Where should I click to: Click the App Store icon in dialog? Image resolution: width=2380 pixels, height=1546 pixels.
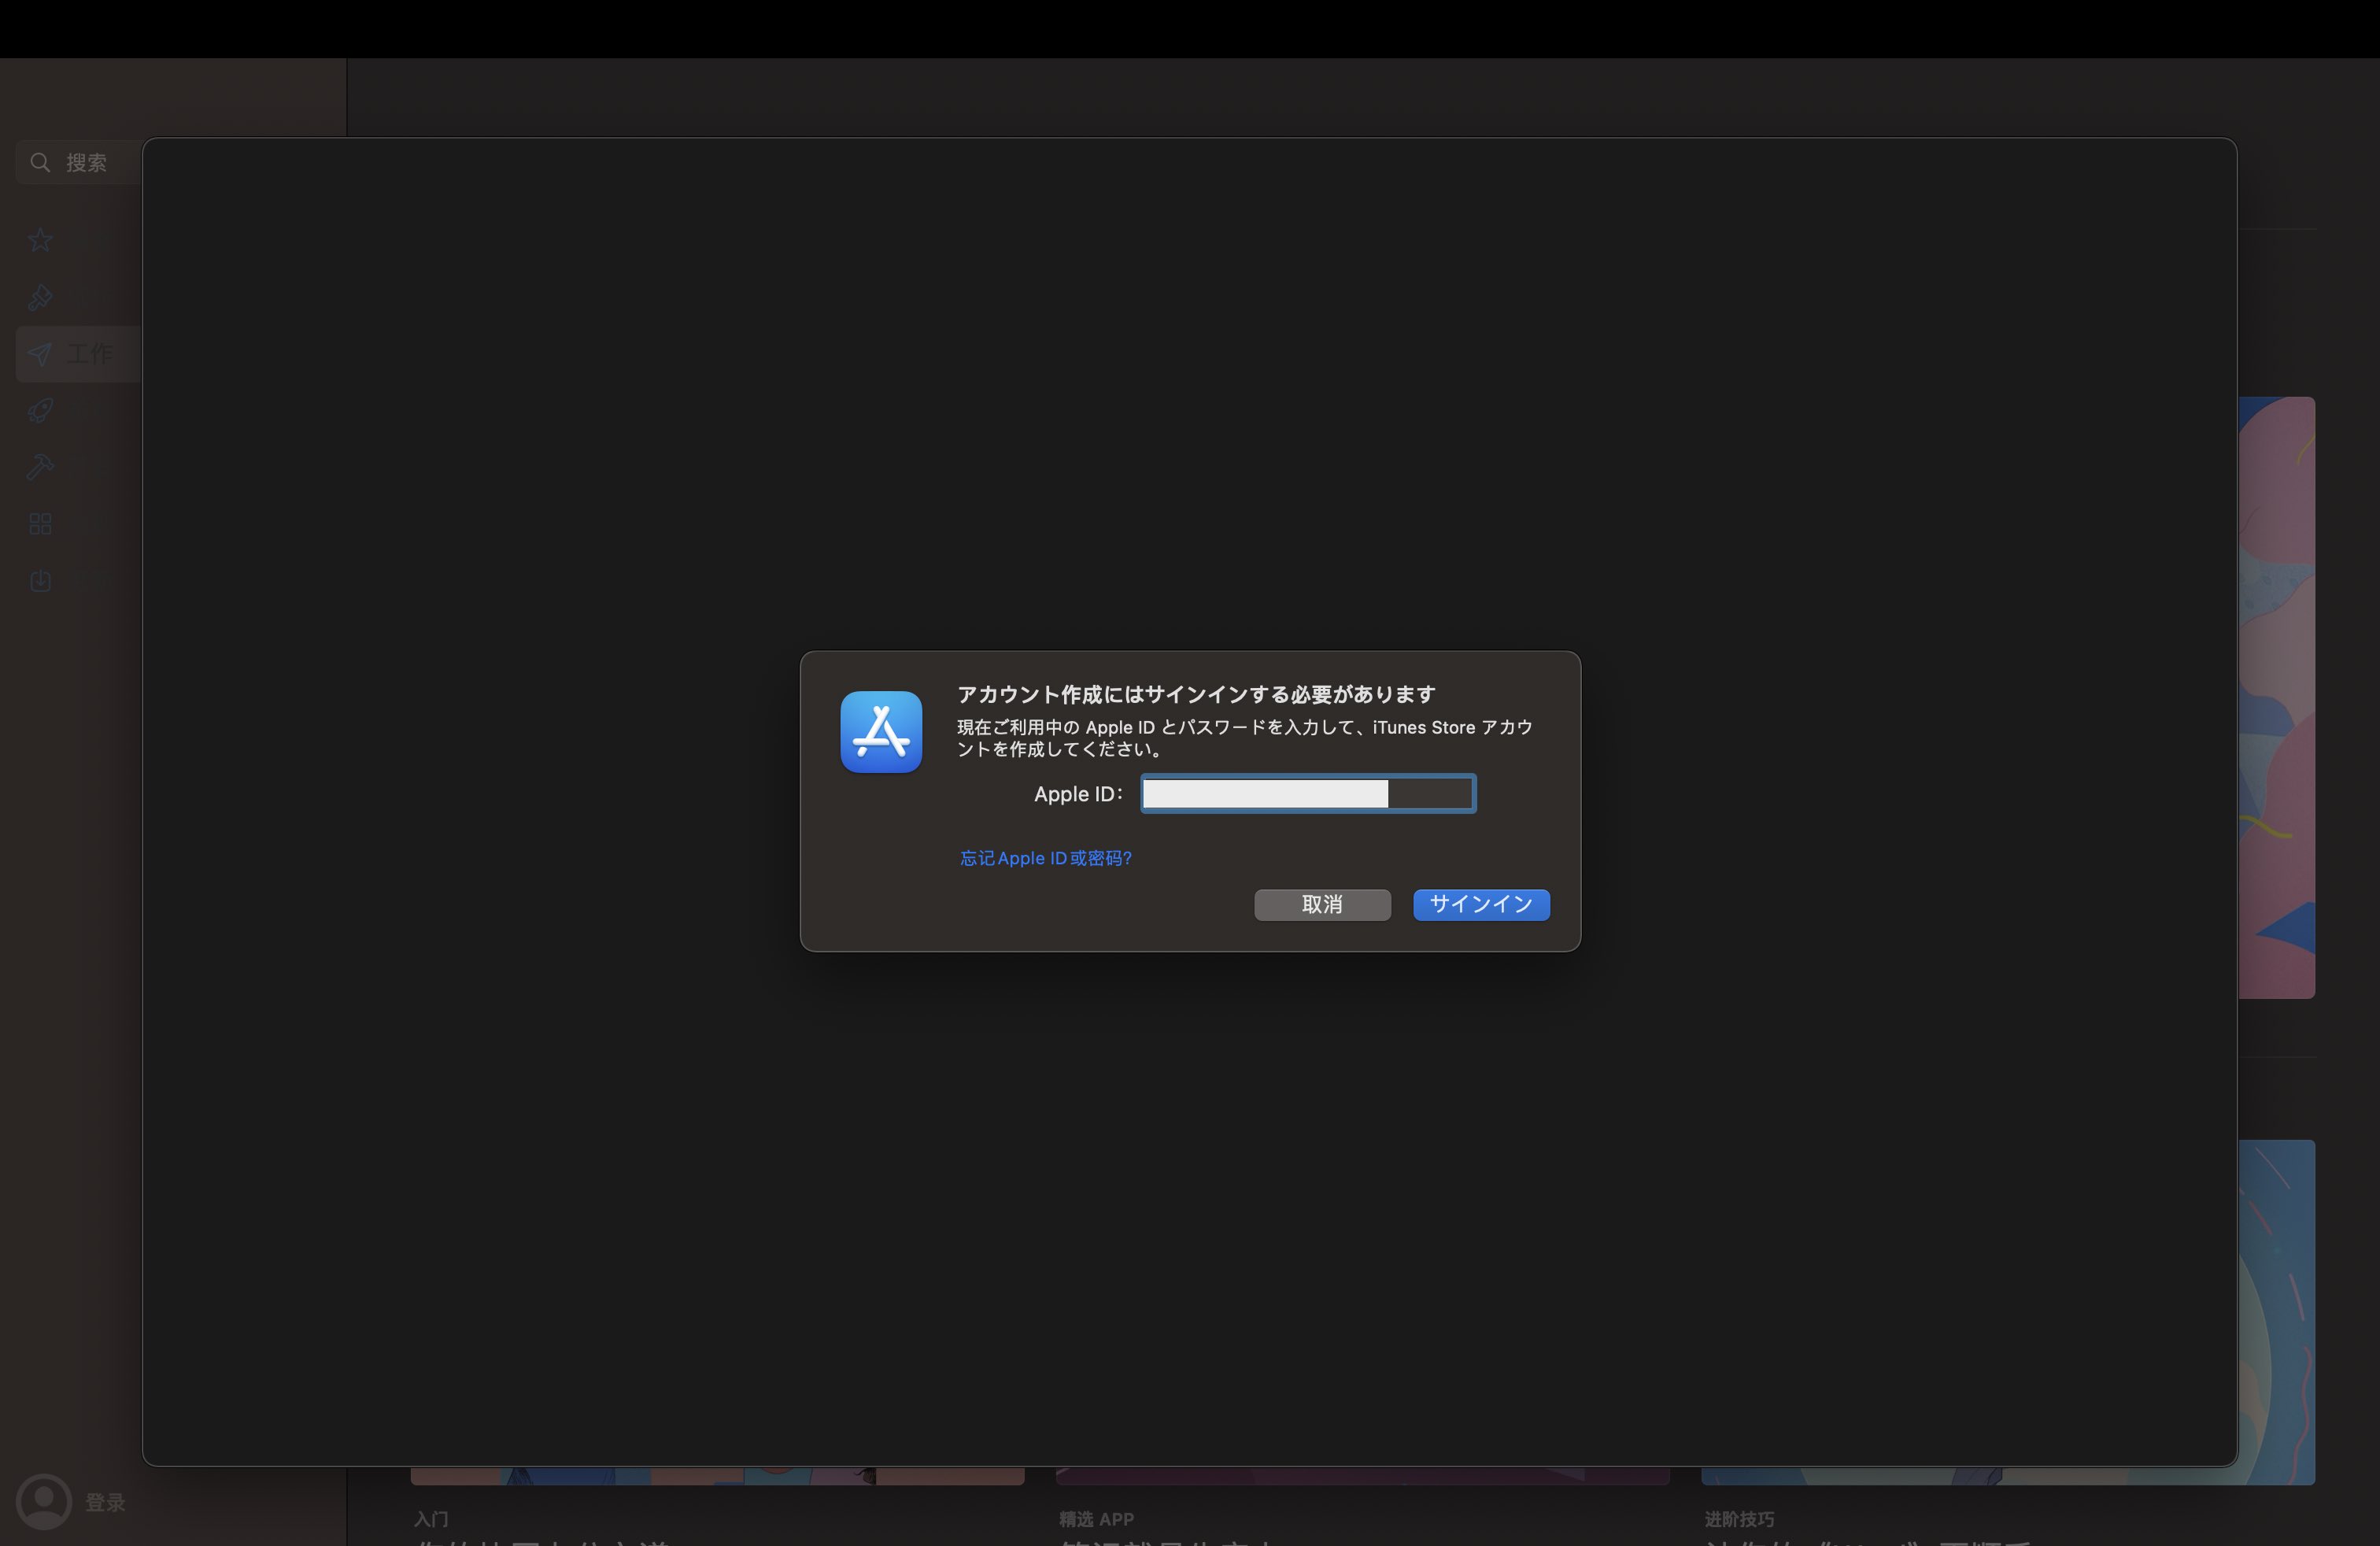coord(880,732)
